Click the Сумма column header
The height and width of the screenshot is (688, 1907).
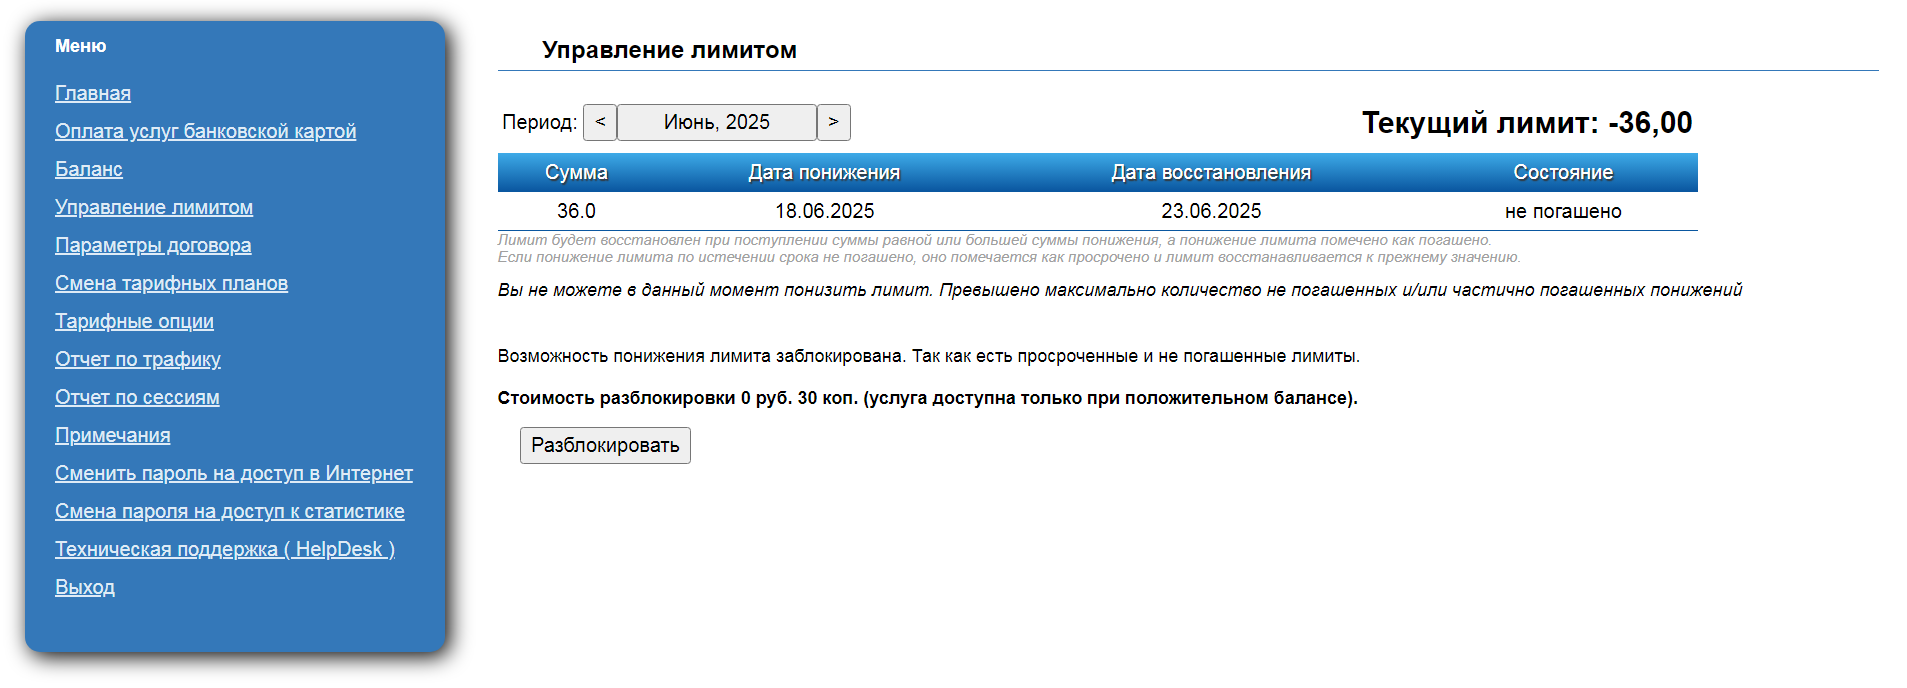click(576, 172)
